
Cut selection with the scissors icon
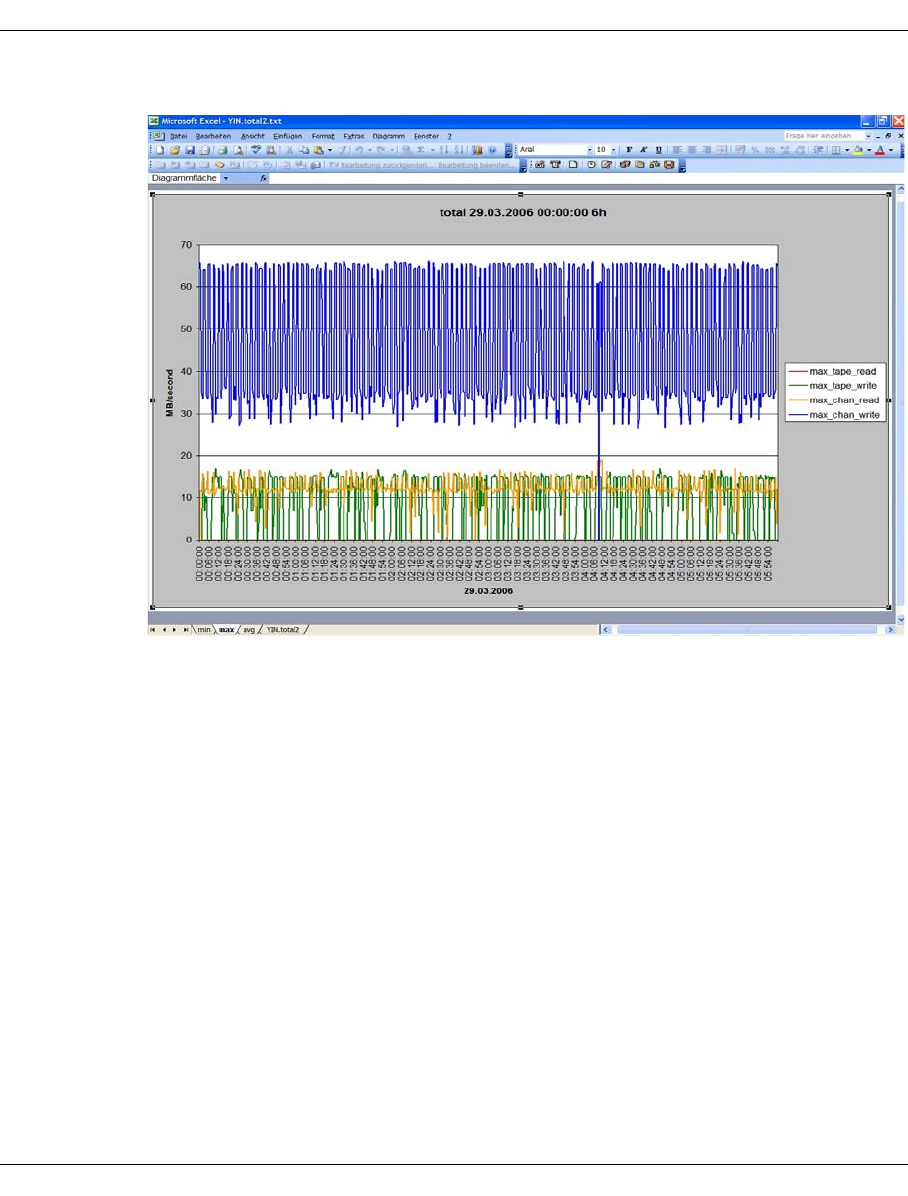pos(289,150)
